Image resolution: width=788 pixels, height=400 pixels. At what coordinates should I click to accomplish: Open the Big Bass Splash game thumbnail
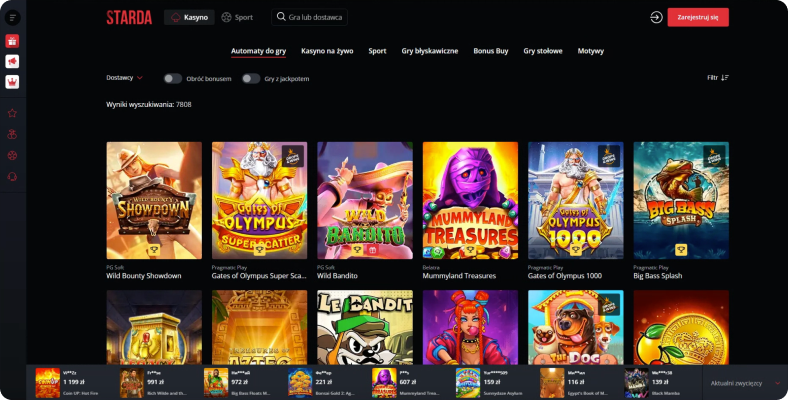[681, 201]
